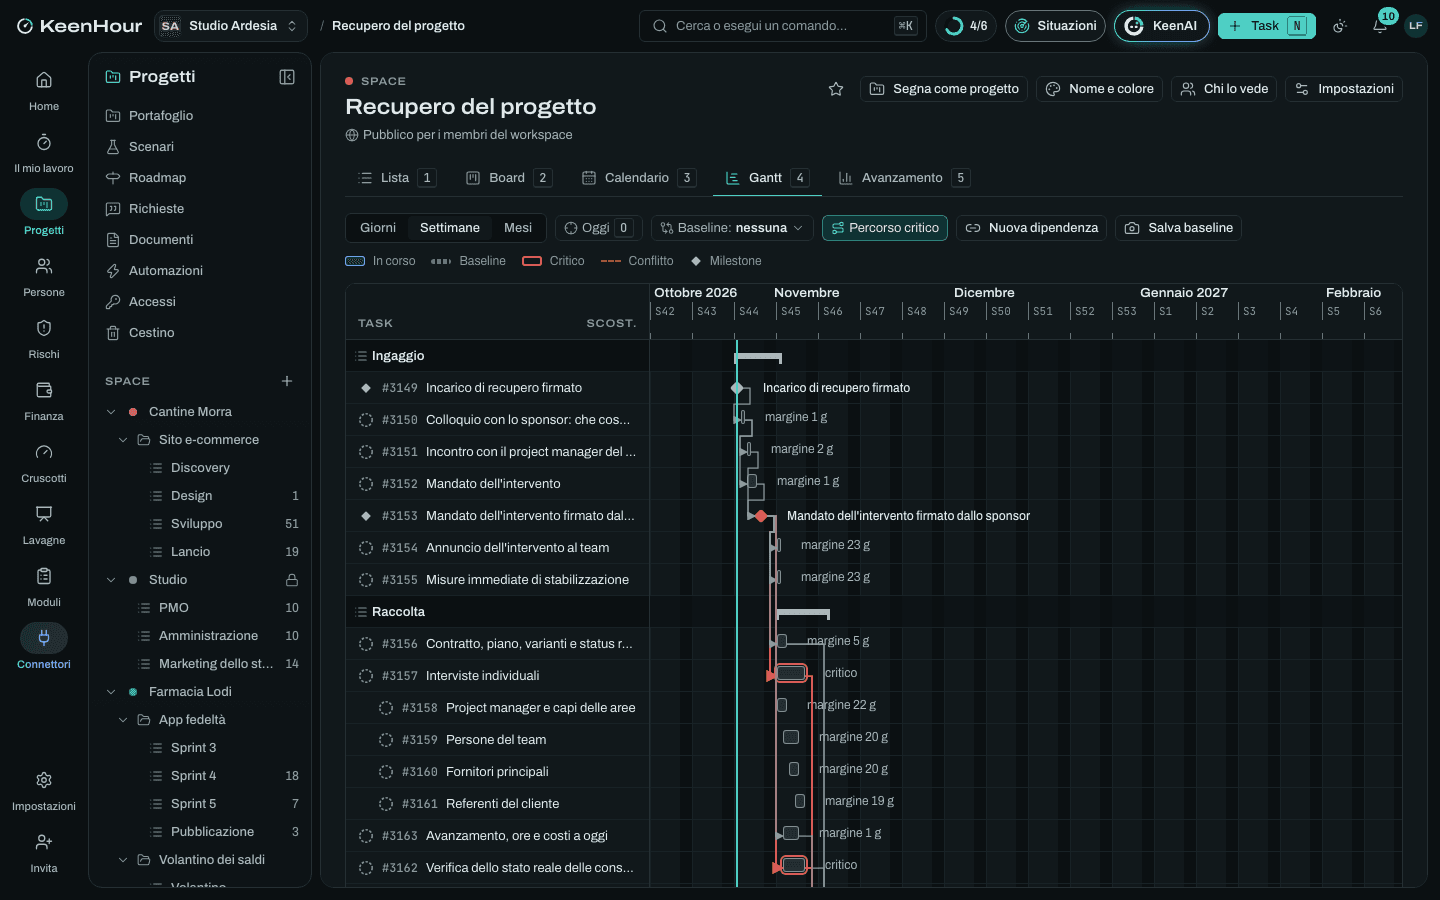Click Salva baseline
The width and height of the screenshot is (1440, 900).
pyautogui.click(x=1179, y=228)
